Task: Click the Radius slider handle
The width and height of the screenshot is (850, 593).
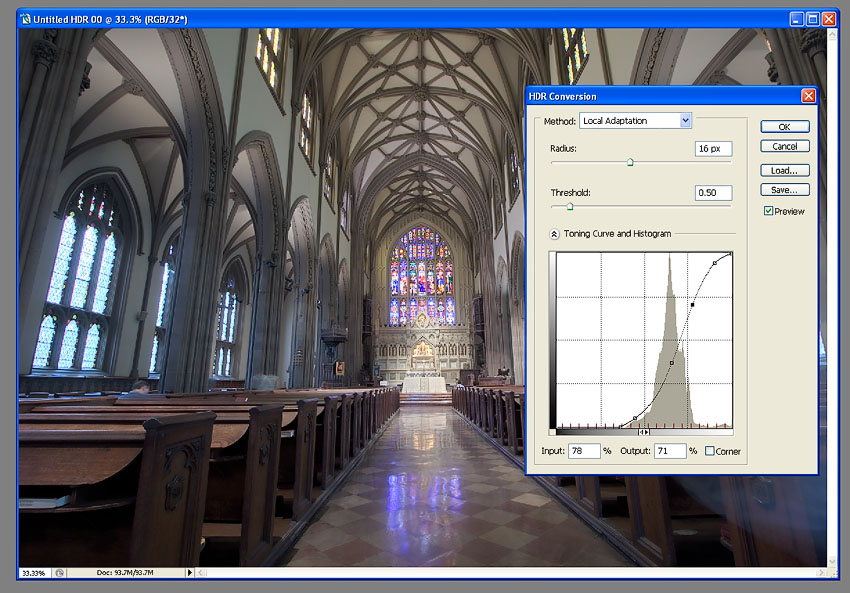Action: pyautogui.click(x=630, y=162)
